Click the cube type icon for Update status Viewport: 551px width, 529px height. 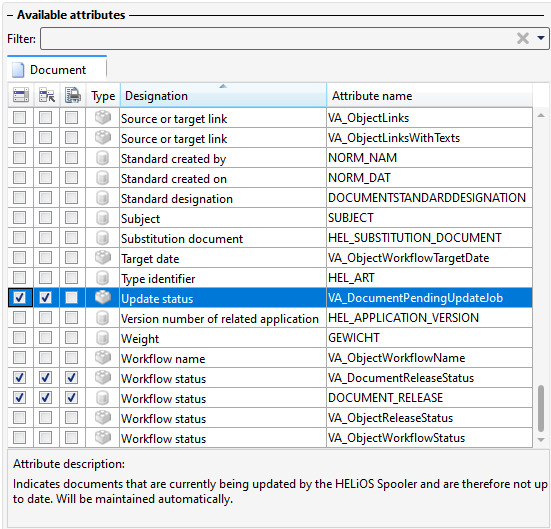(x=103, y=298)
